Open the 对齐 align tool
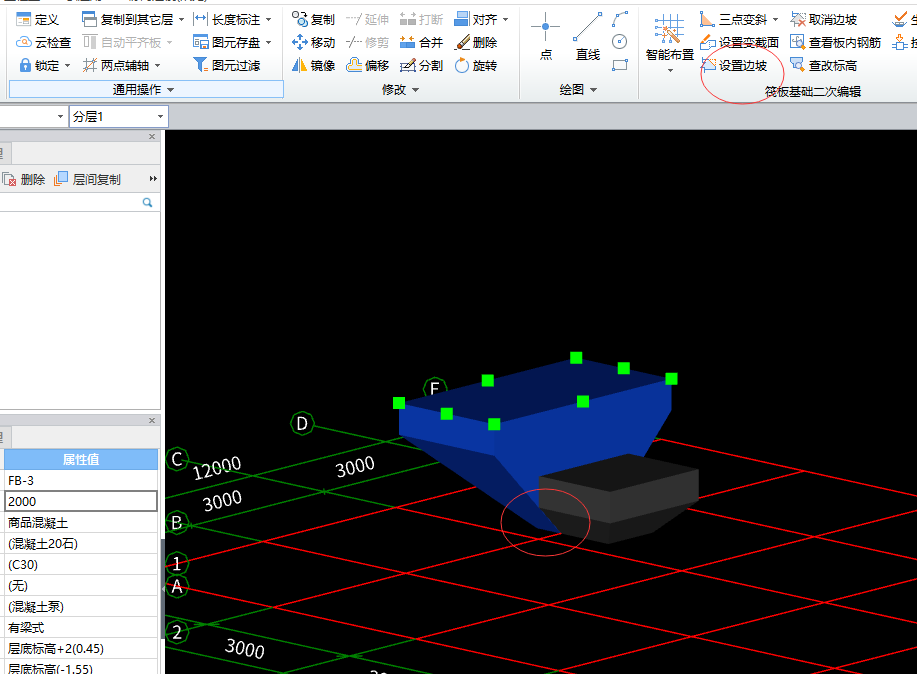The width and height of the screenshot is (917, 674). click(476, 20)
